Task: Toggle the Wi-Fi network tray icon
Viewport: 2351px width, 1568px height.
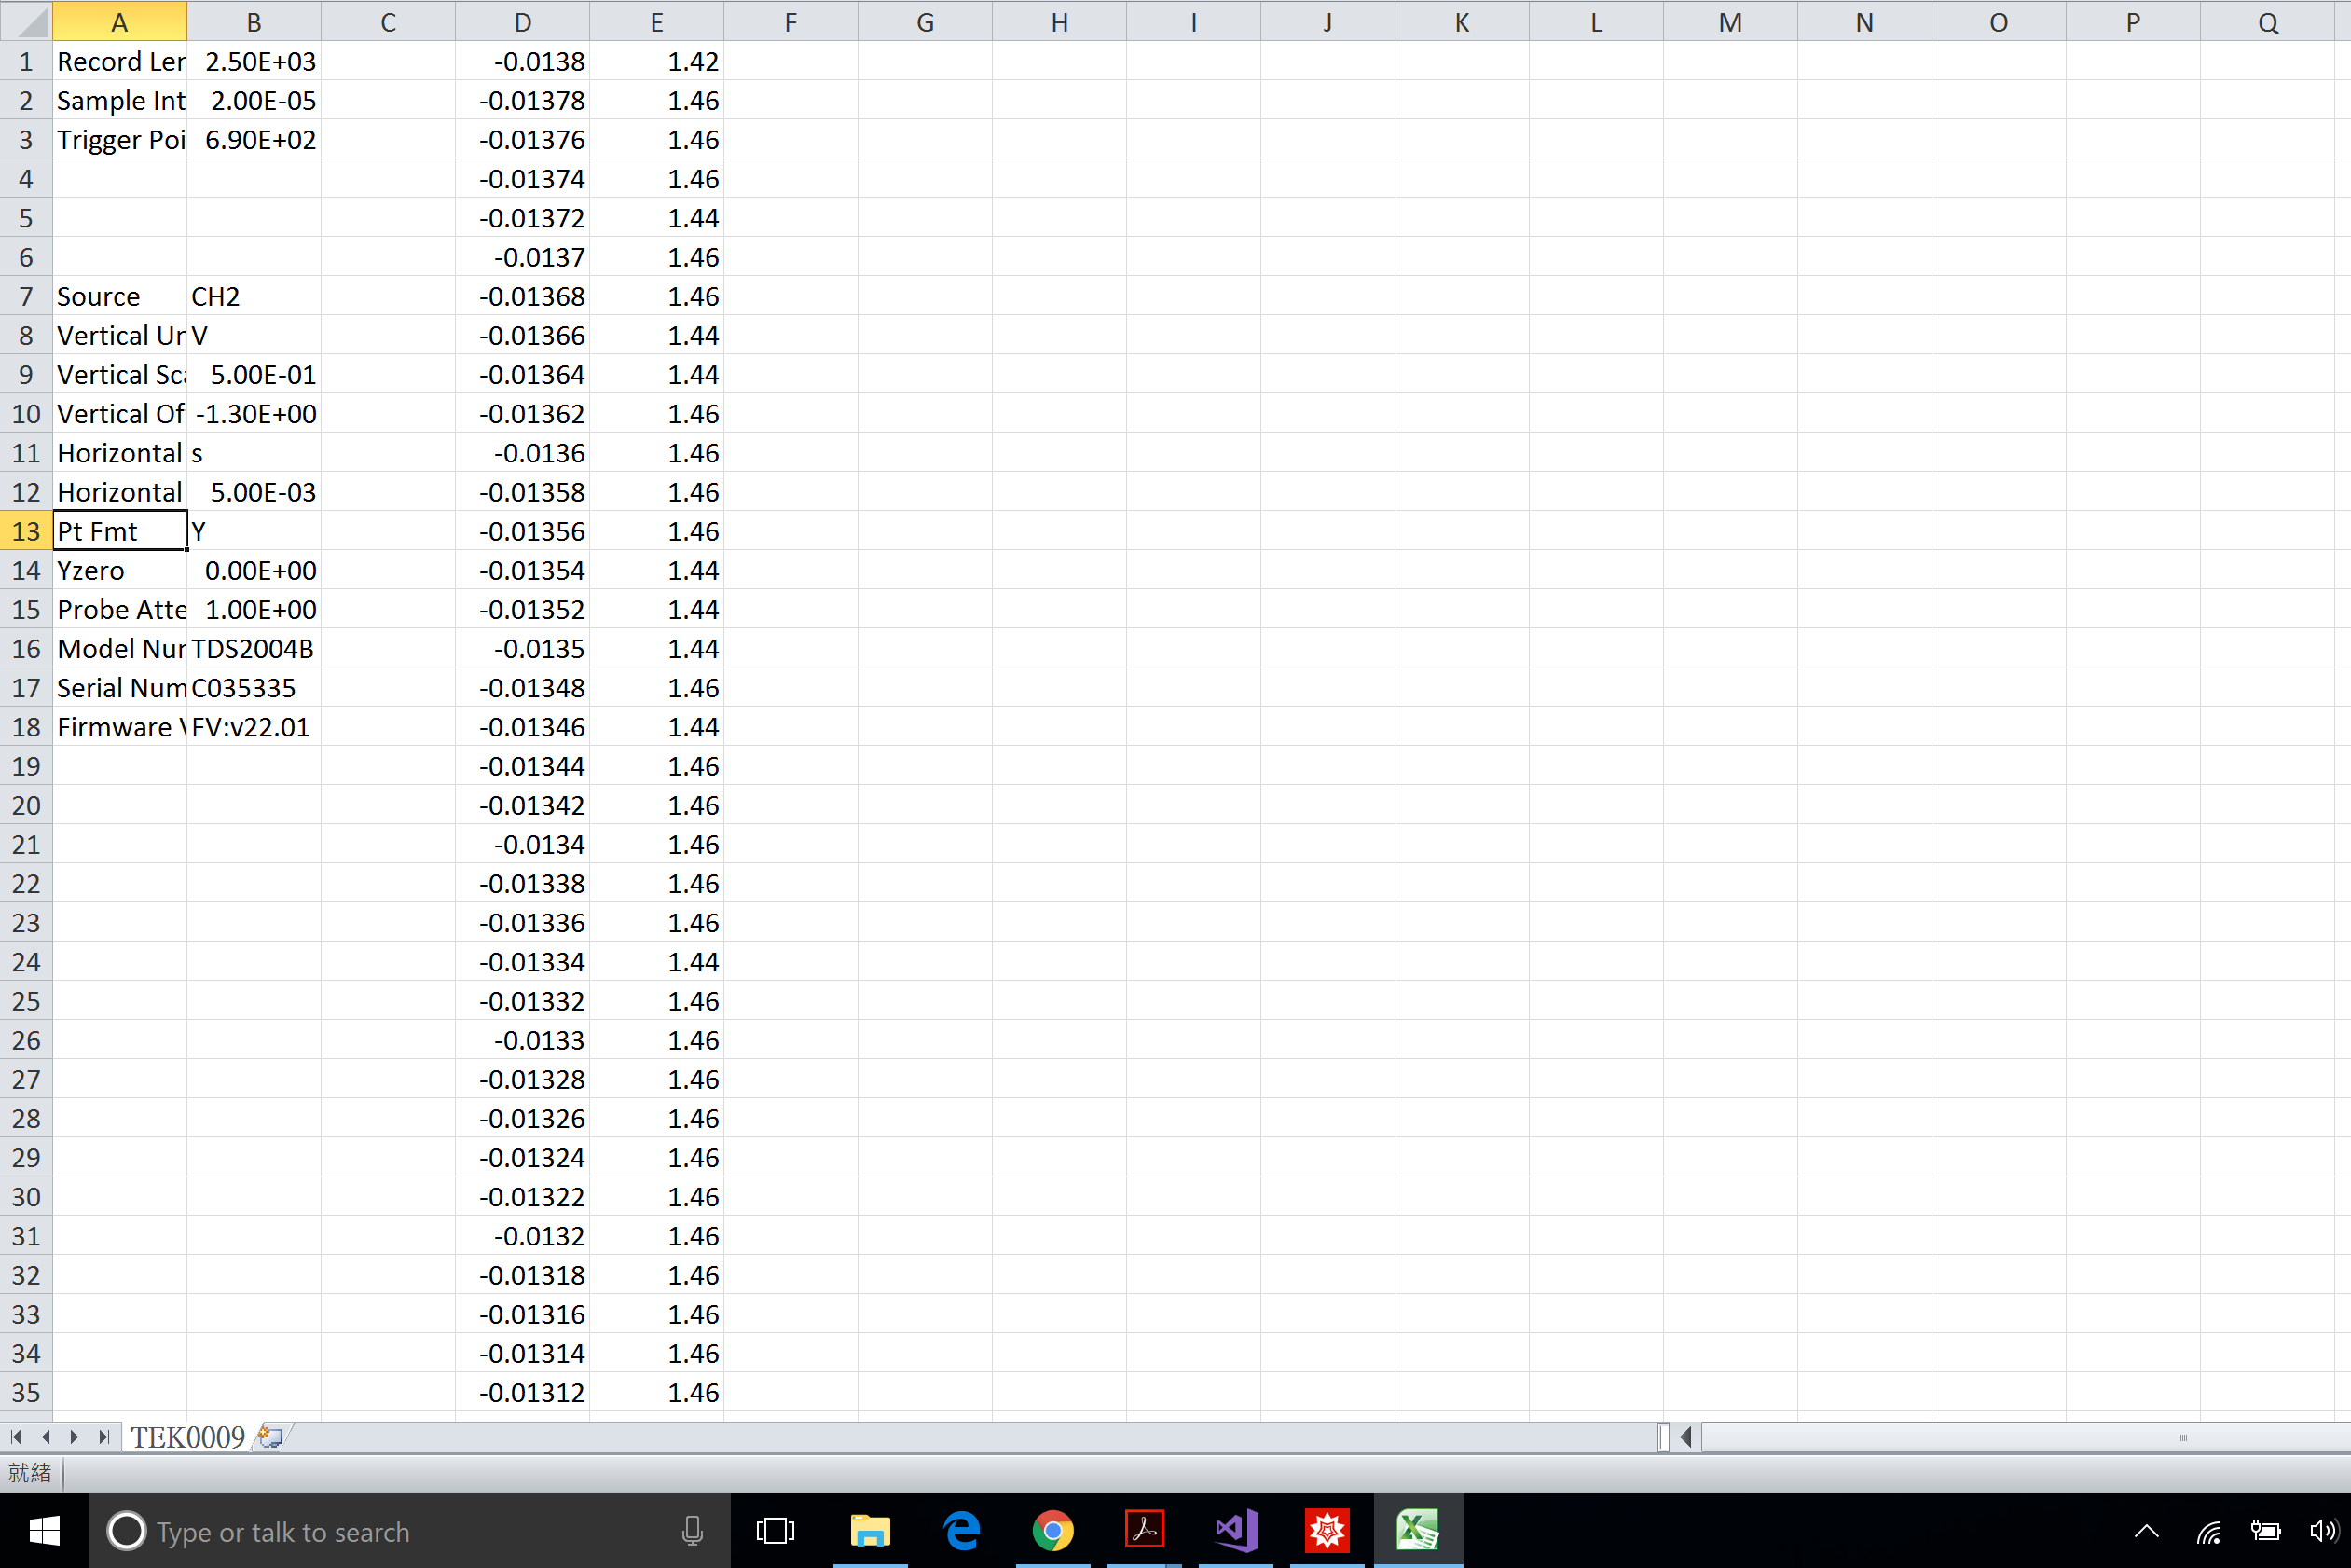Action: pos(2210,1530)
